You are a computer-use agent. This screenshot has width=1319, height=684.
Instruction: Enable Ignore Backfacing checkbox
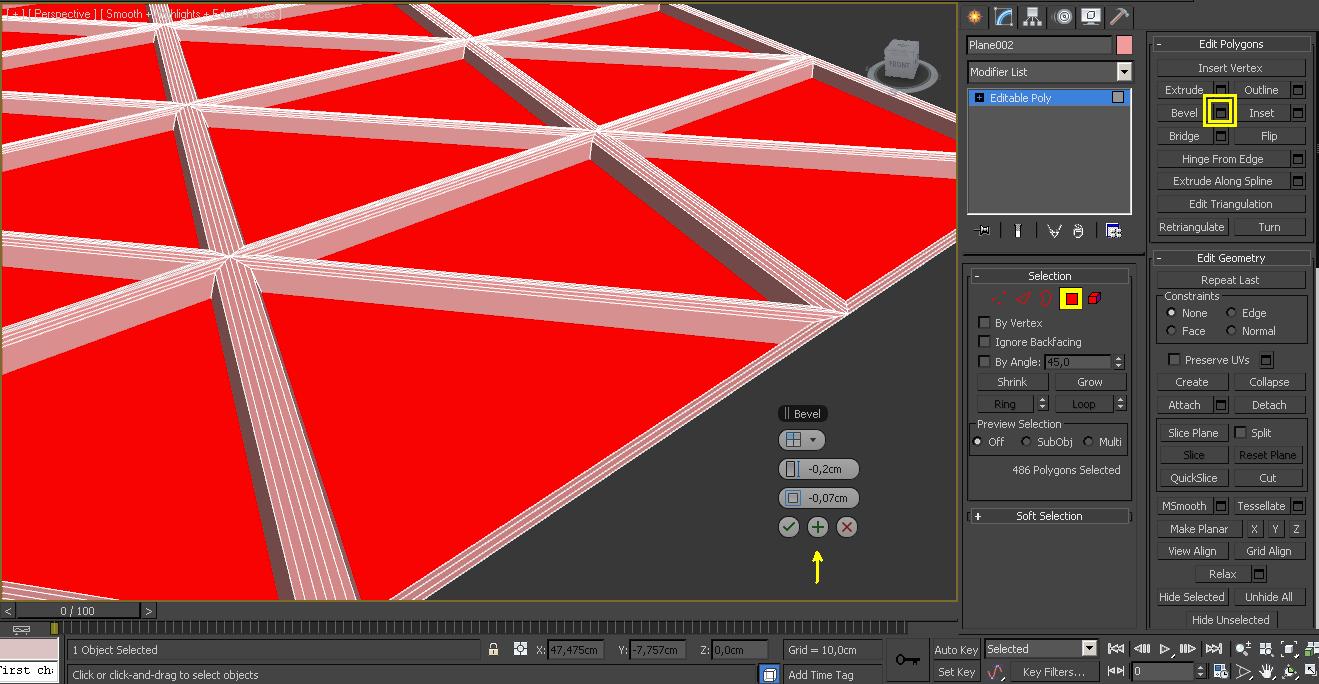tap(984, 342)
